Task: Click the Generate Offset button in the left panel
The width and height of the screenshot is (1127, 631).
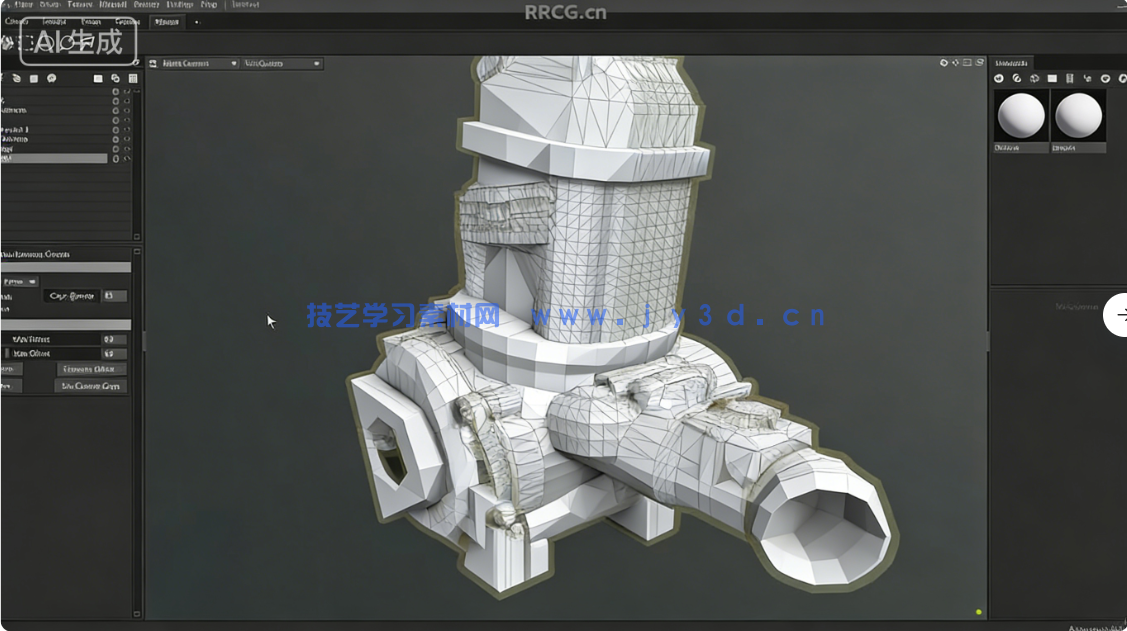Action: click(90, 368)
